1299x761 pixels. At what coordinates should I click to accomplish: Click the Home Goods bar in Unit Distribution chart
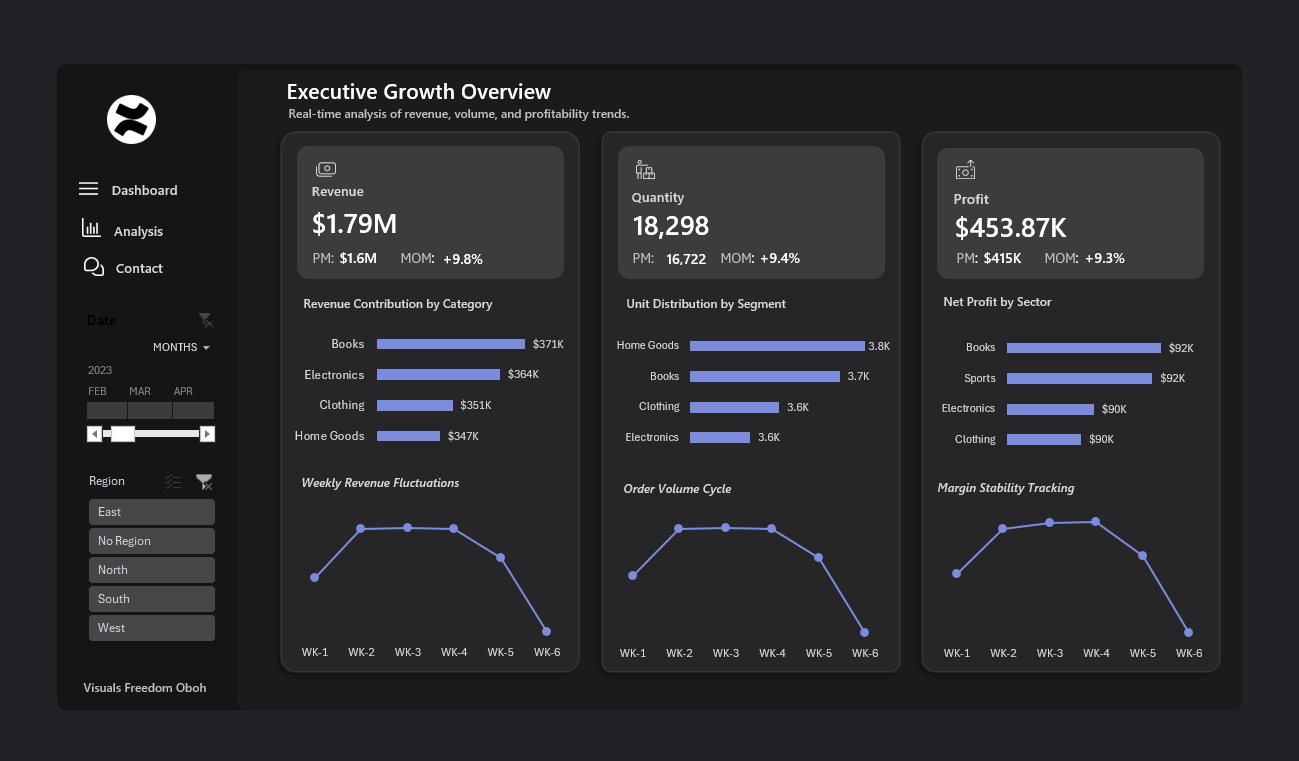tap(777, 346)
